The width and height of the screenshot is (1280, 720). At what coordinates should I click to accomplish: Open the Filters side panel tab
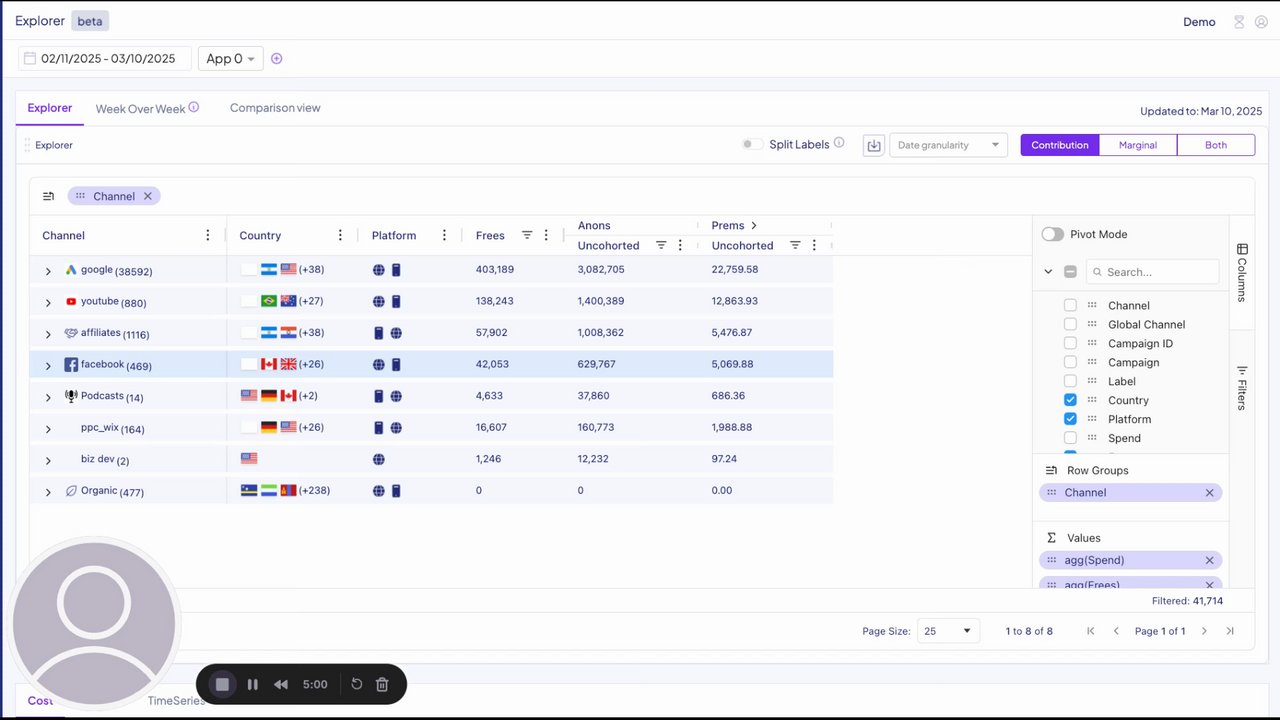click(x=1242, y=388)
